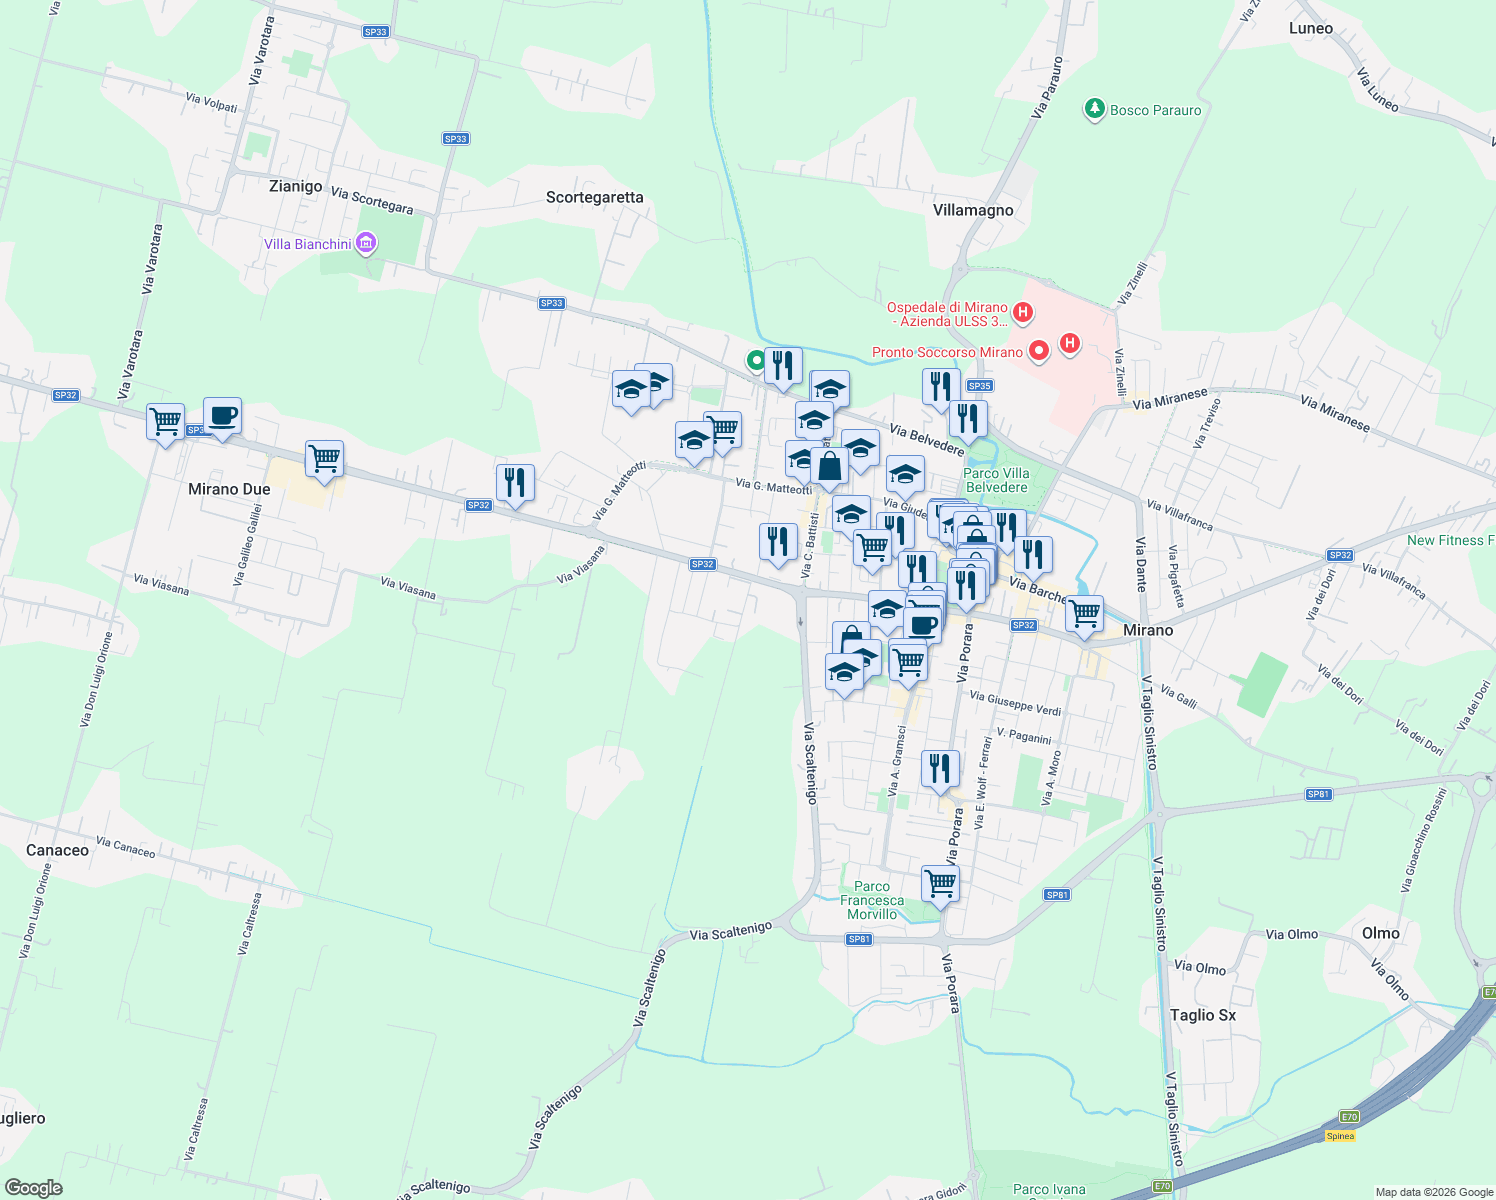This screenshot has height=1200, width=1496.
Task: Click the Bosco Parauro text label
Action: pos(1156,110)
